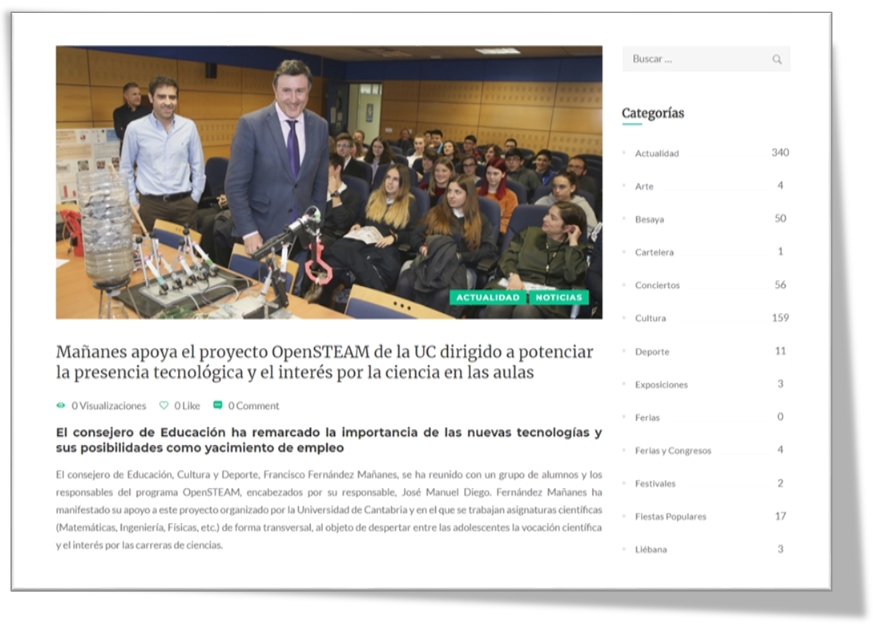
Task: Open the Cultura category
Action: [650, 318]
